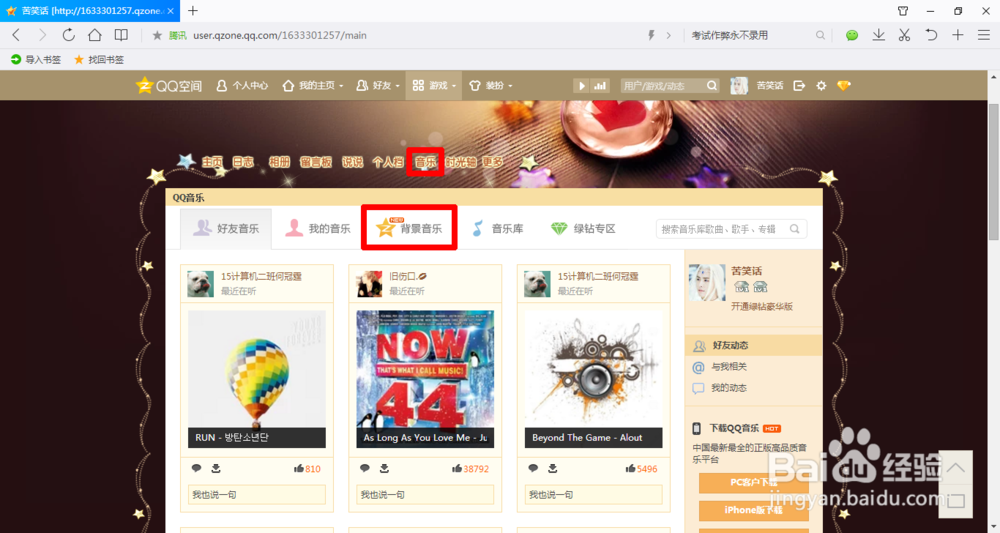Viewport: 1000px width, 533px height.
Task: Switch to the 背景音乐 tab
Action: (x=409, y=228)
